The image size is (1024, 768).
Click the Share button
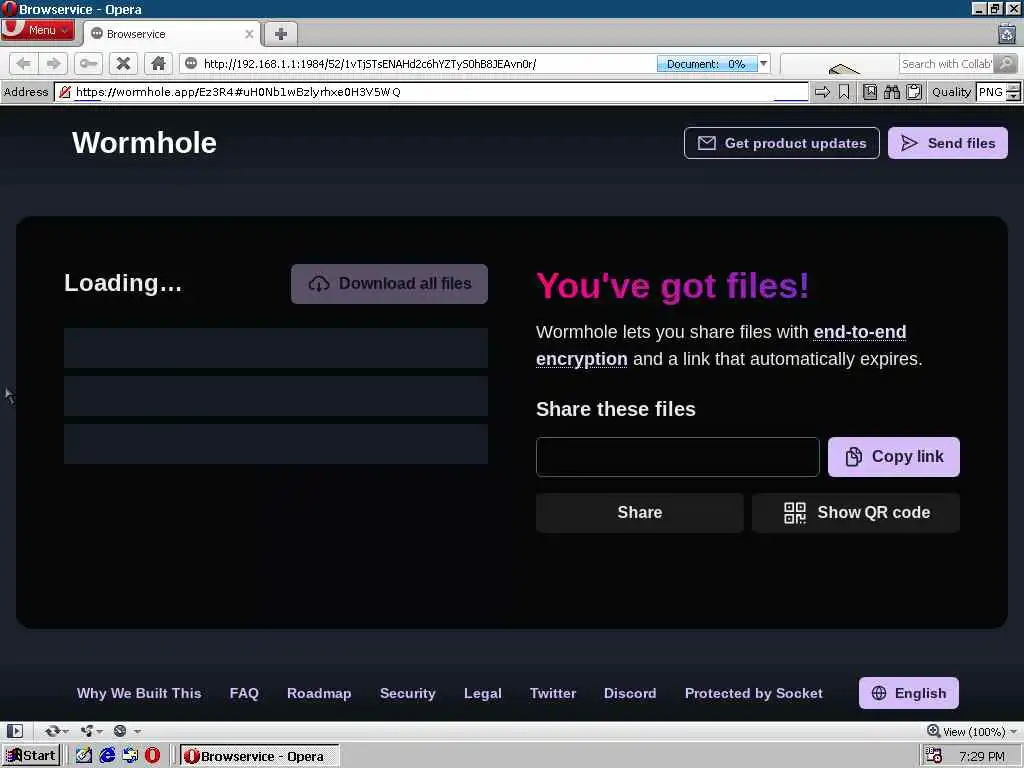639,513
